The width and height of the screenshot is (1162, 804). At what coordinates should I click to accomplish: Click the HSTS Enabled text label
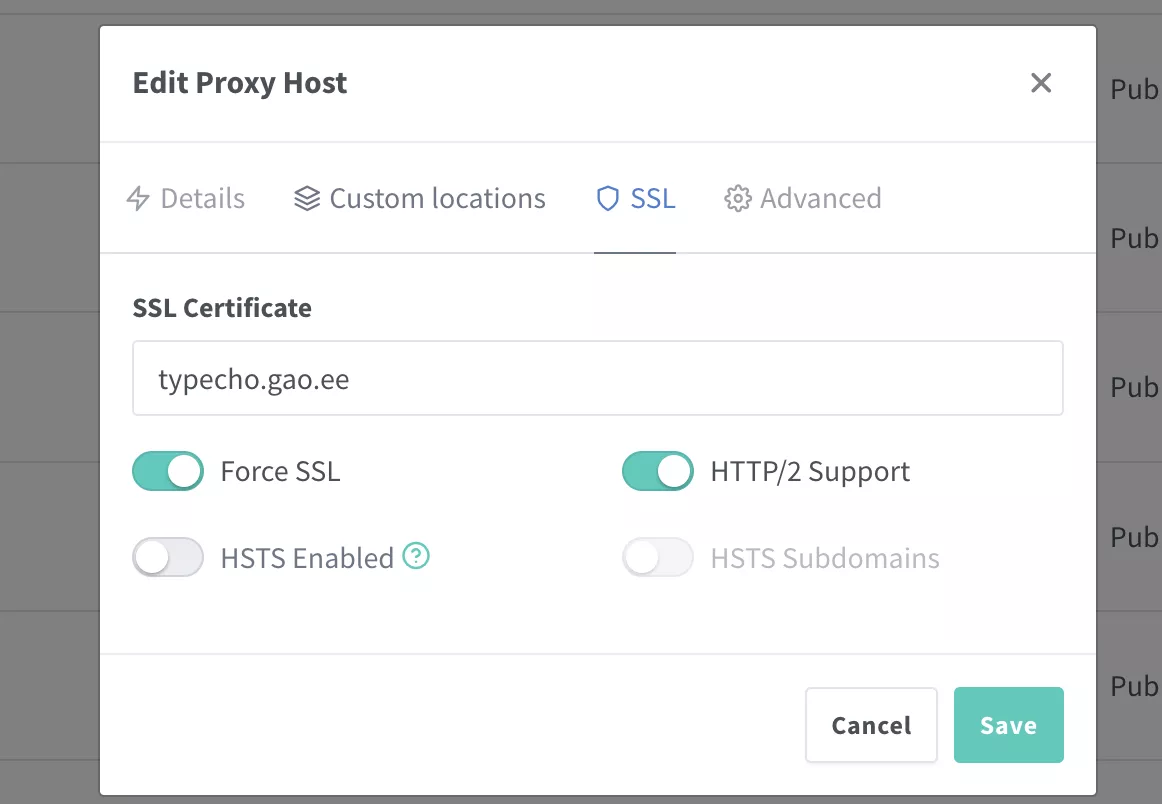click(307, 558)
